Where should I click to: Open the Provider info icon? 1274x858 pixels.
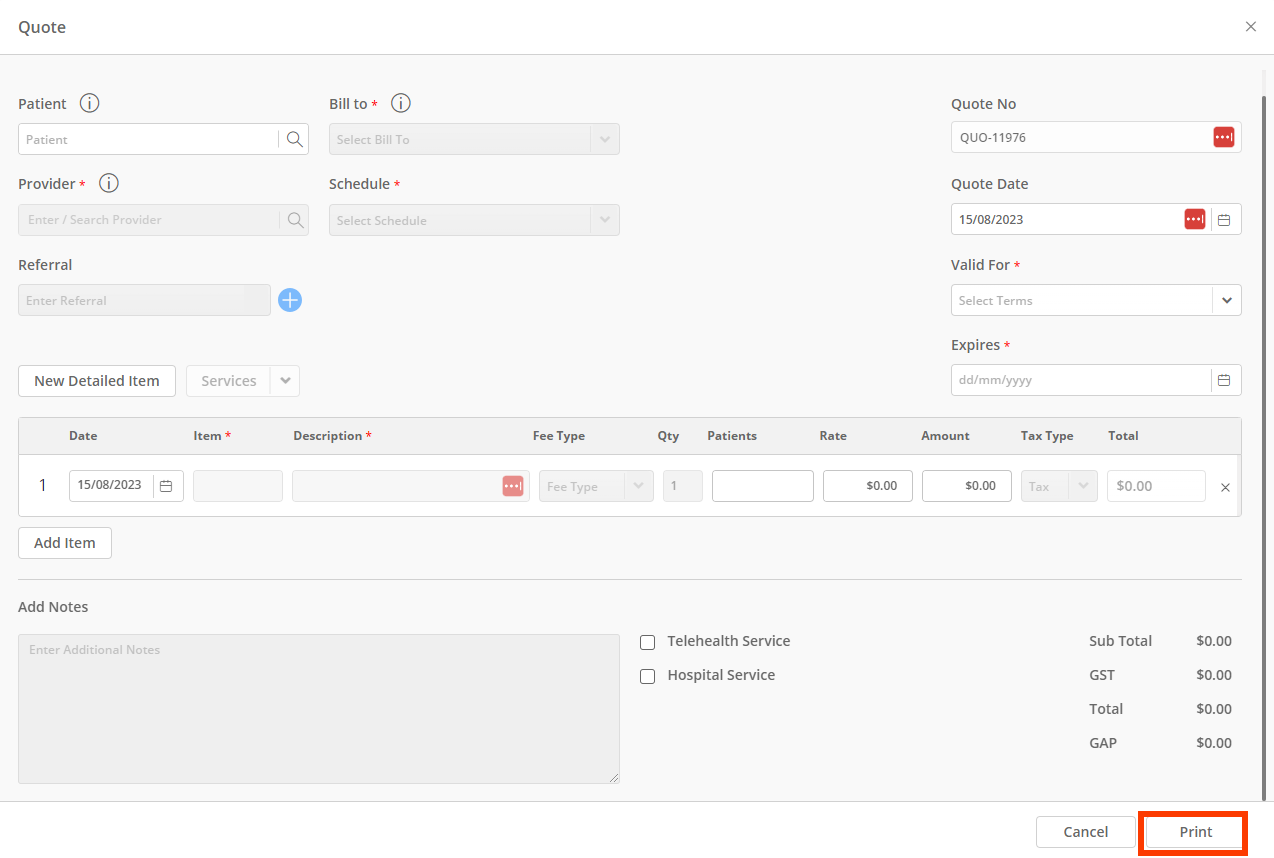point(109,183)
